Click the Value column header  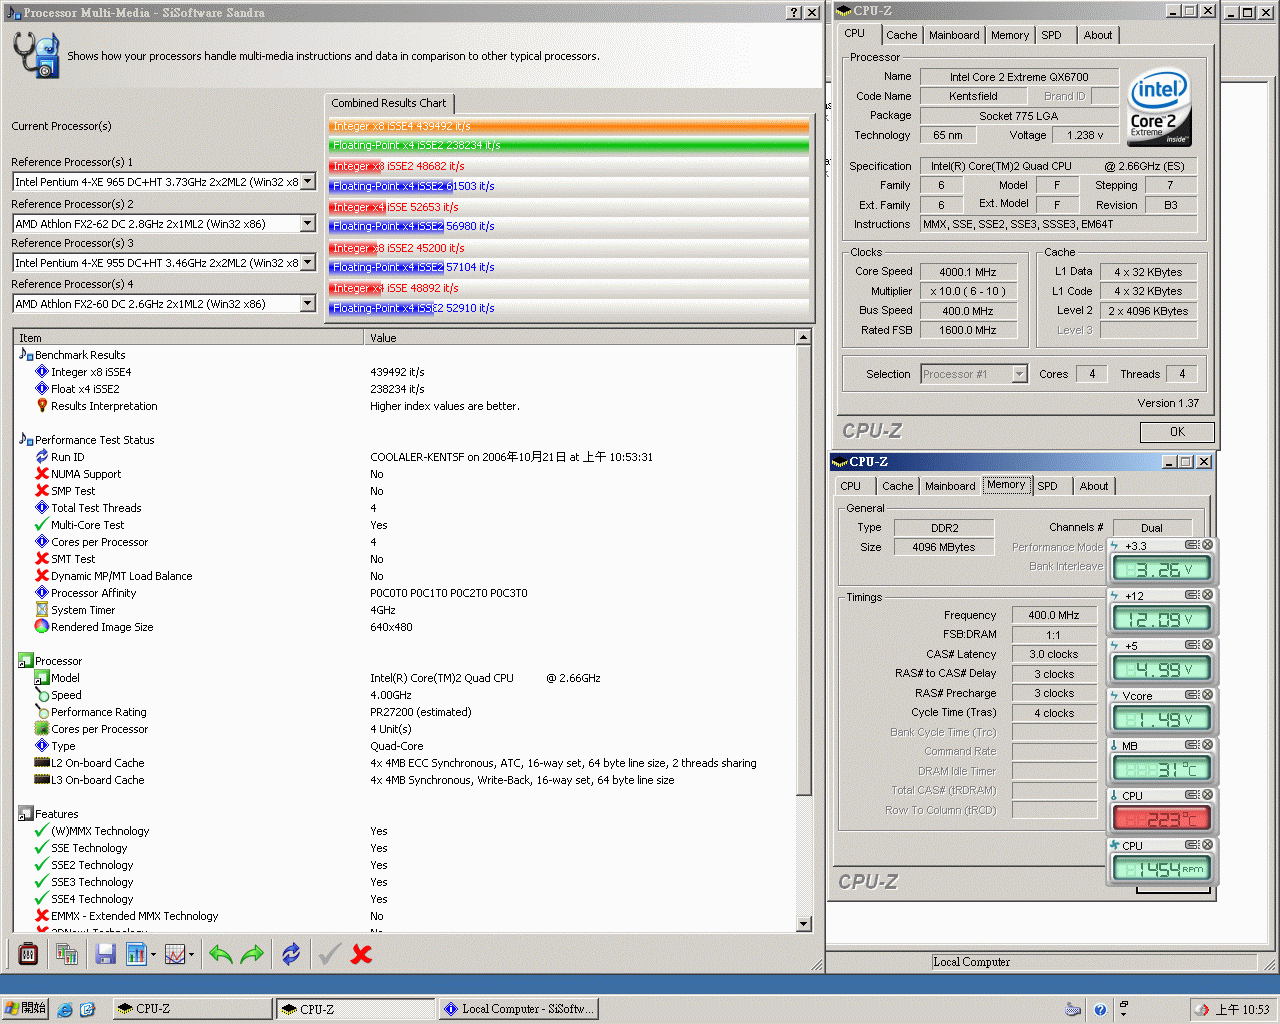click(x=580, y=338)
